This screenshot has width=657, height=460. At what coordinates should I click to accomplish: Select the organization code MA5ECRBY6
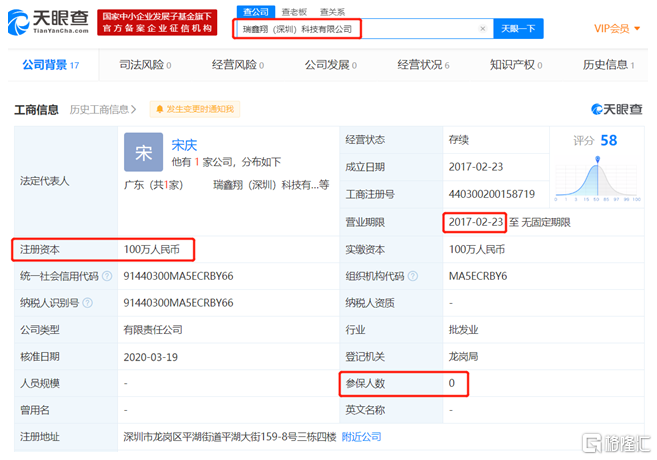478,276
